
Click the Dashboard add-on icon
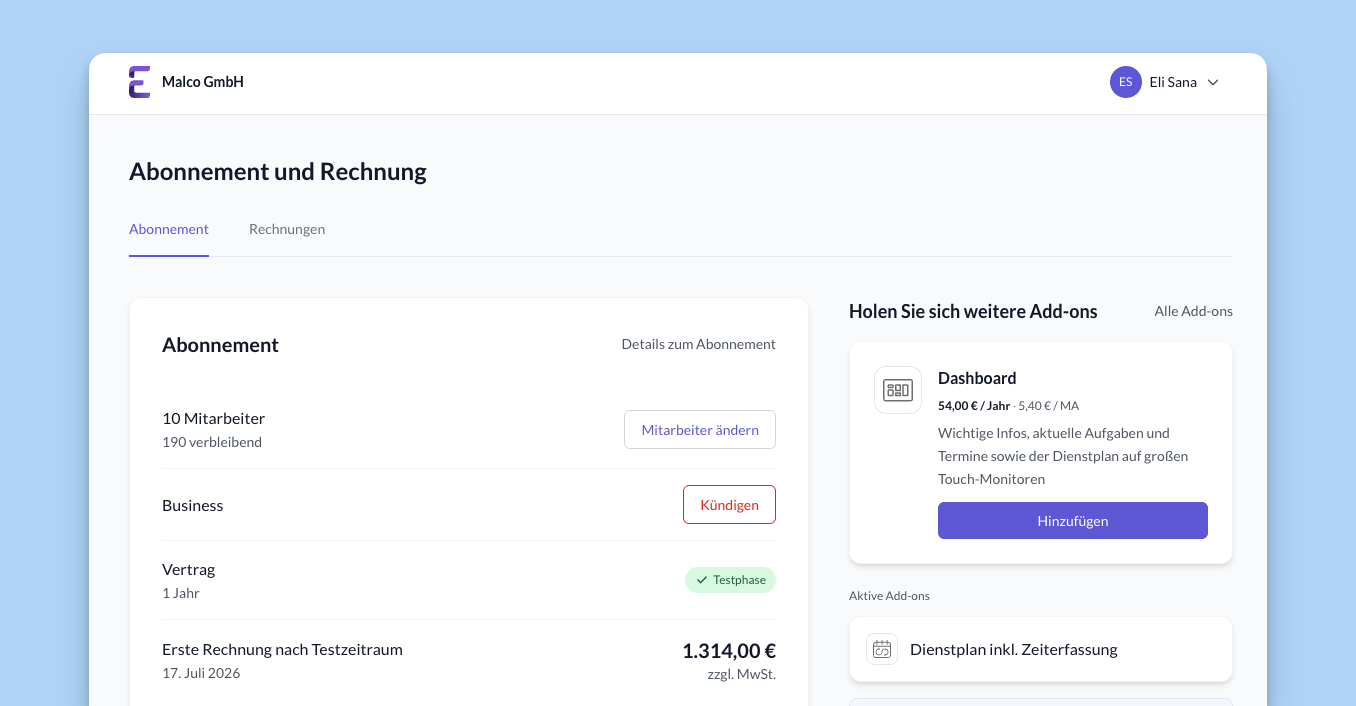[x=898, y=390]
